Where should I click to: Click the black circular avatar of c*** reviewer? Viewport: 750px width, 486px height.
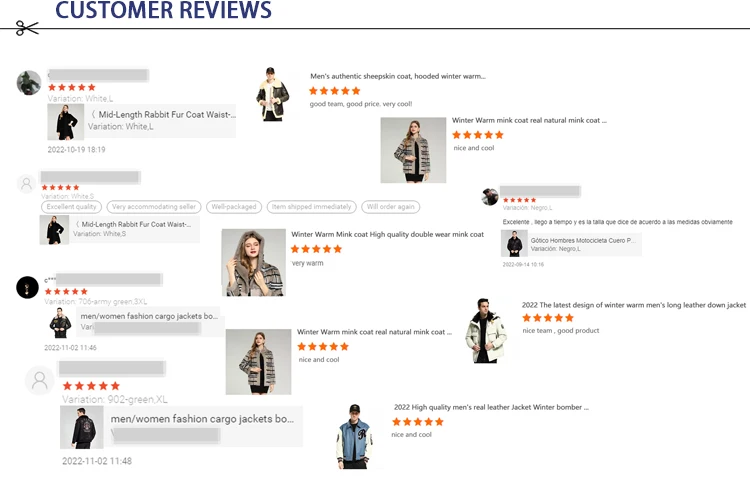tap(27, 287)
